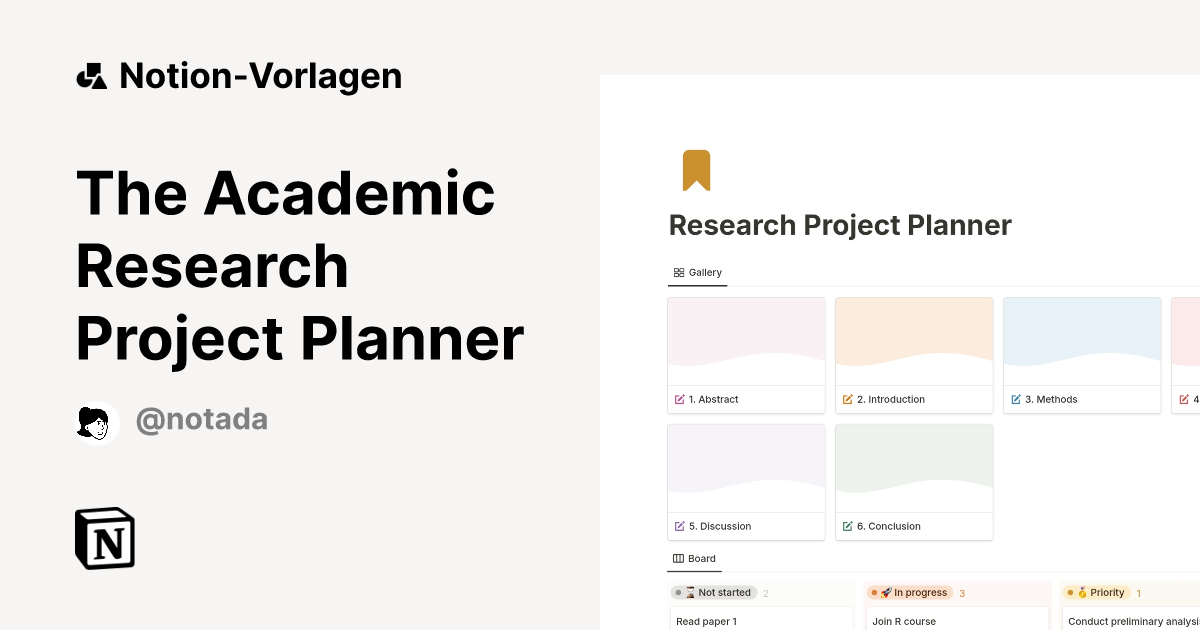Click the Notion logo icon

click(104, 538)
